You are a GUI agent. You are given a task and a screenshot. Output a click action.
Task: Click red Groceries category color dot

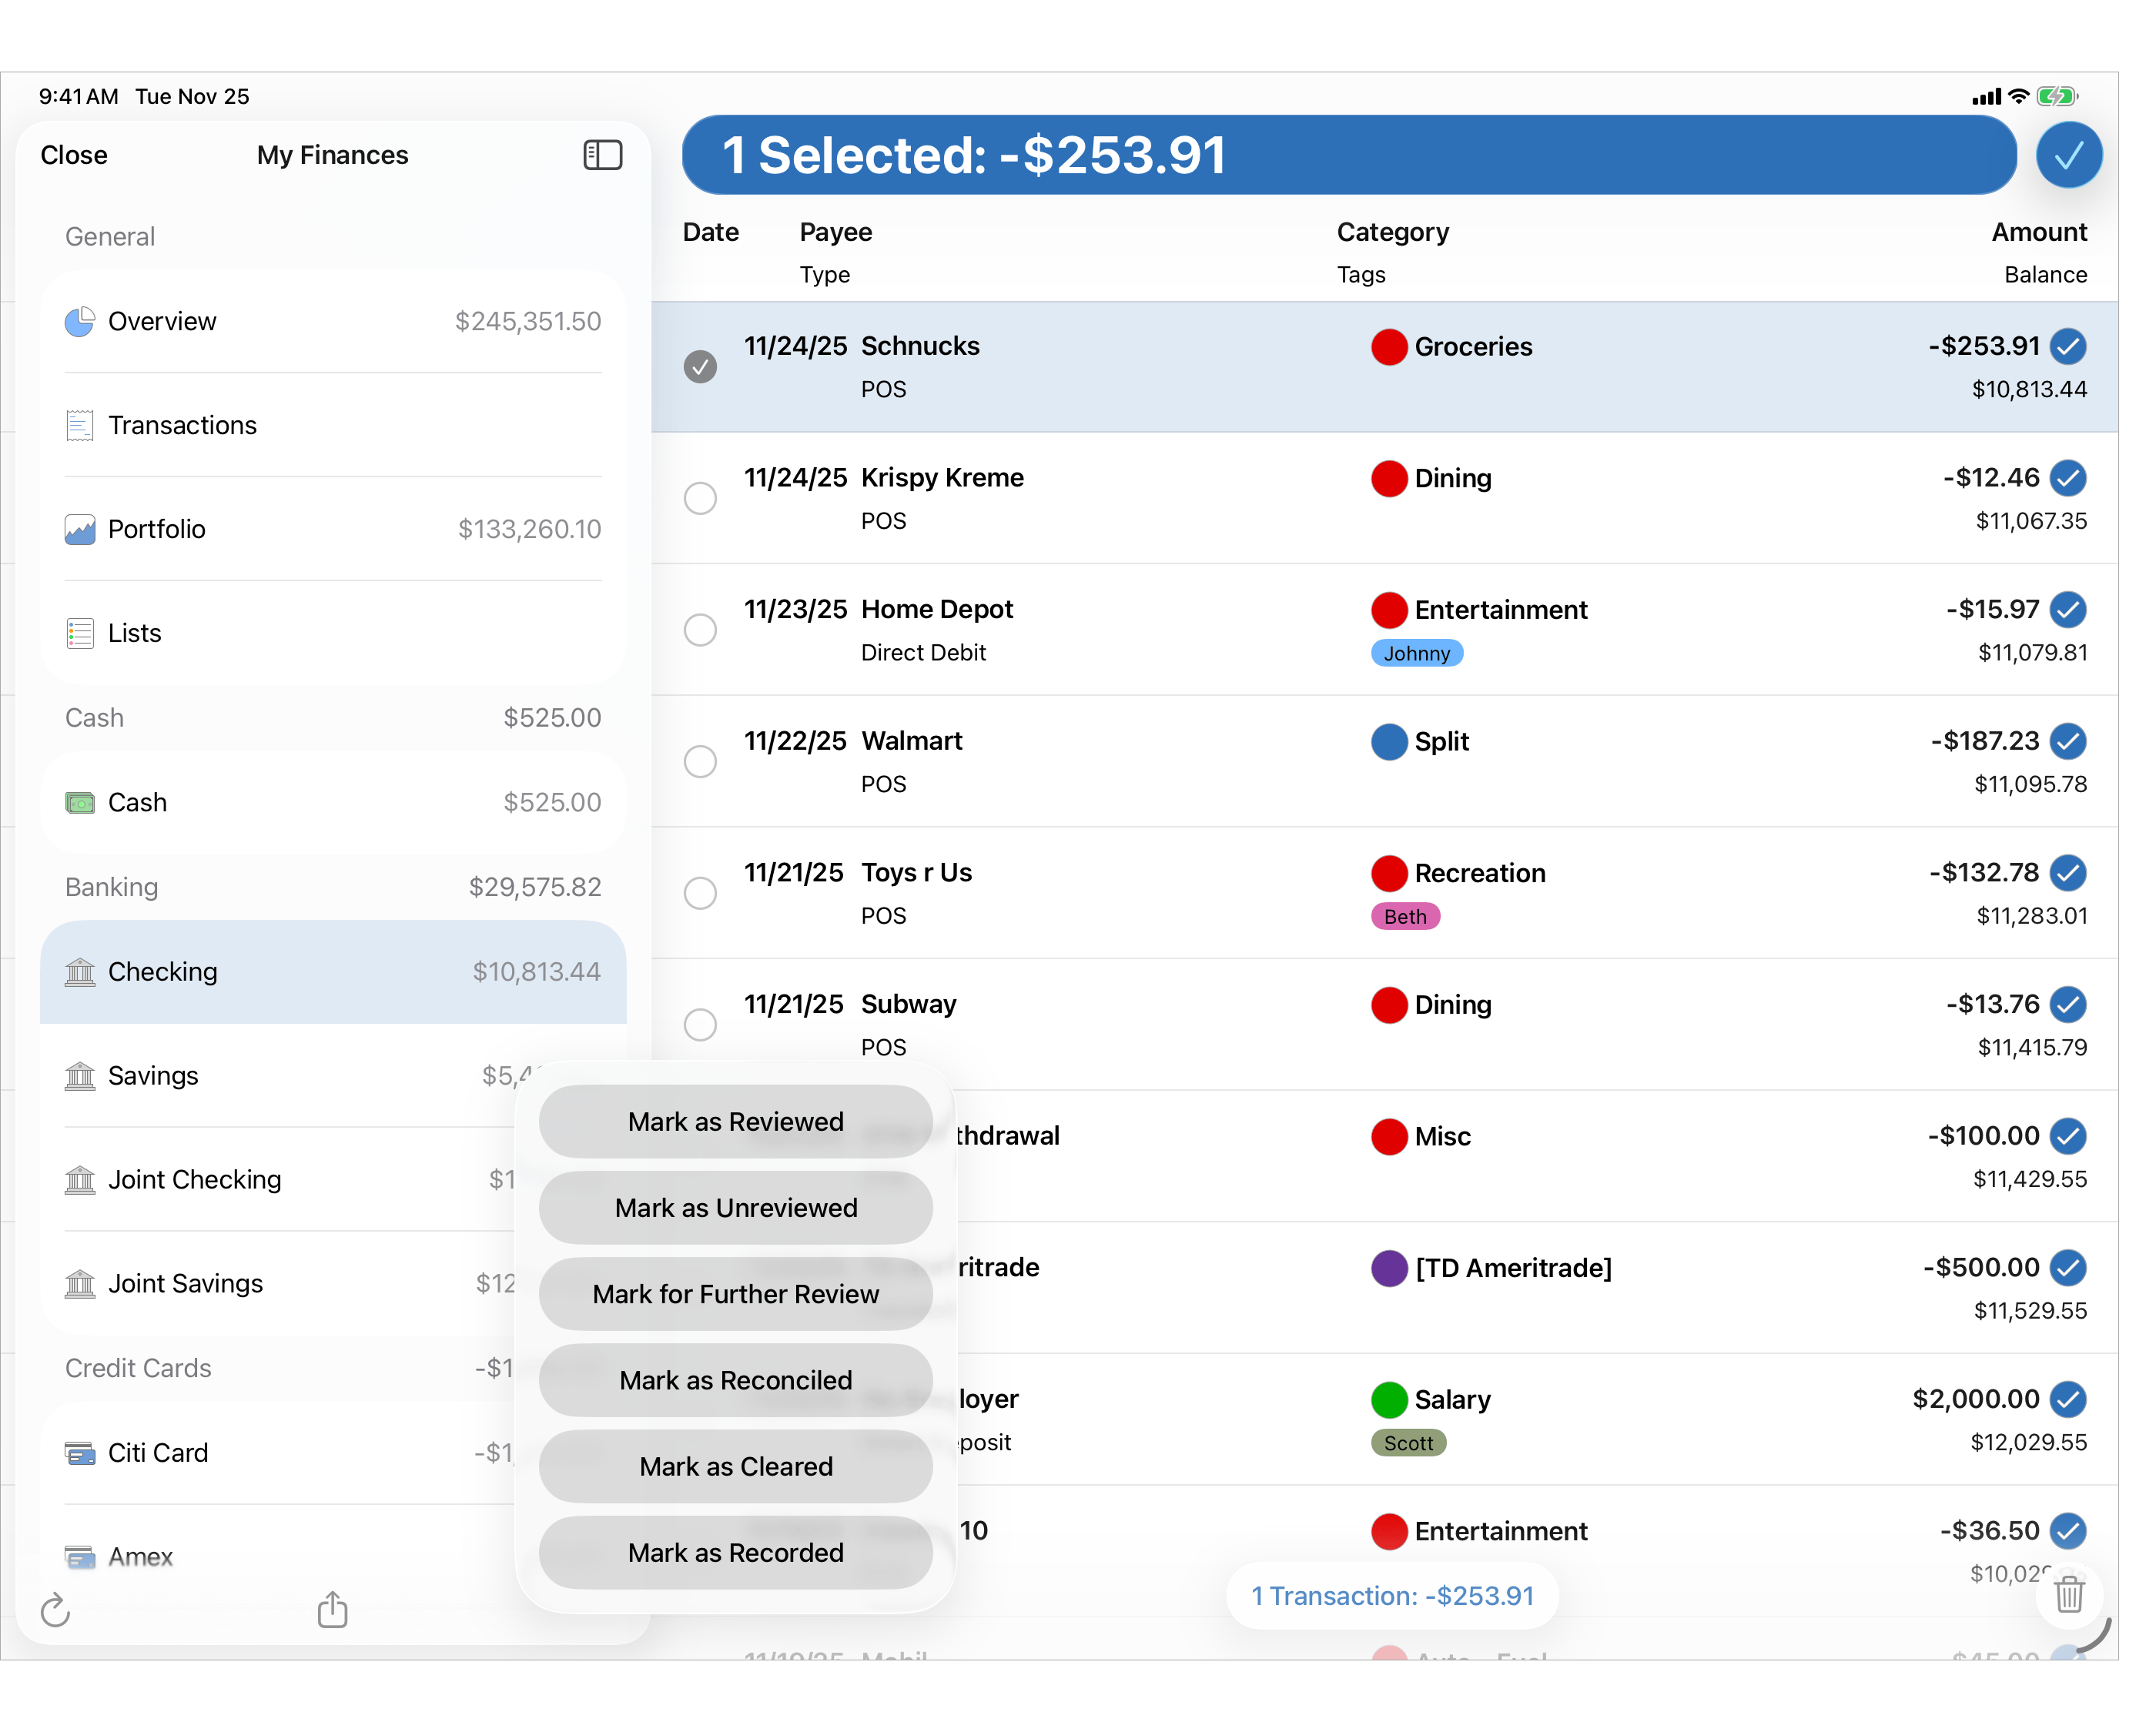point(1389,346)
